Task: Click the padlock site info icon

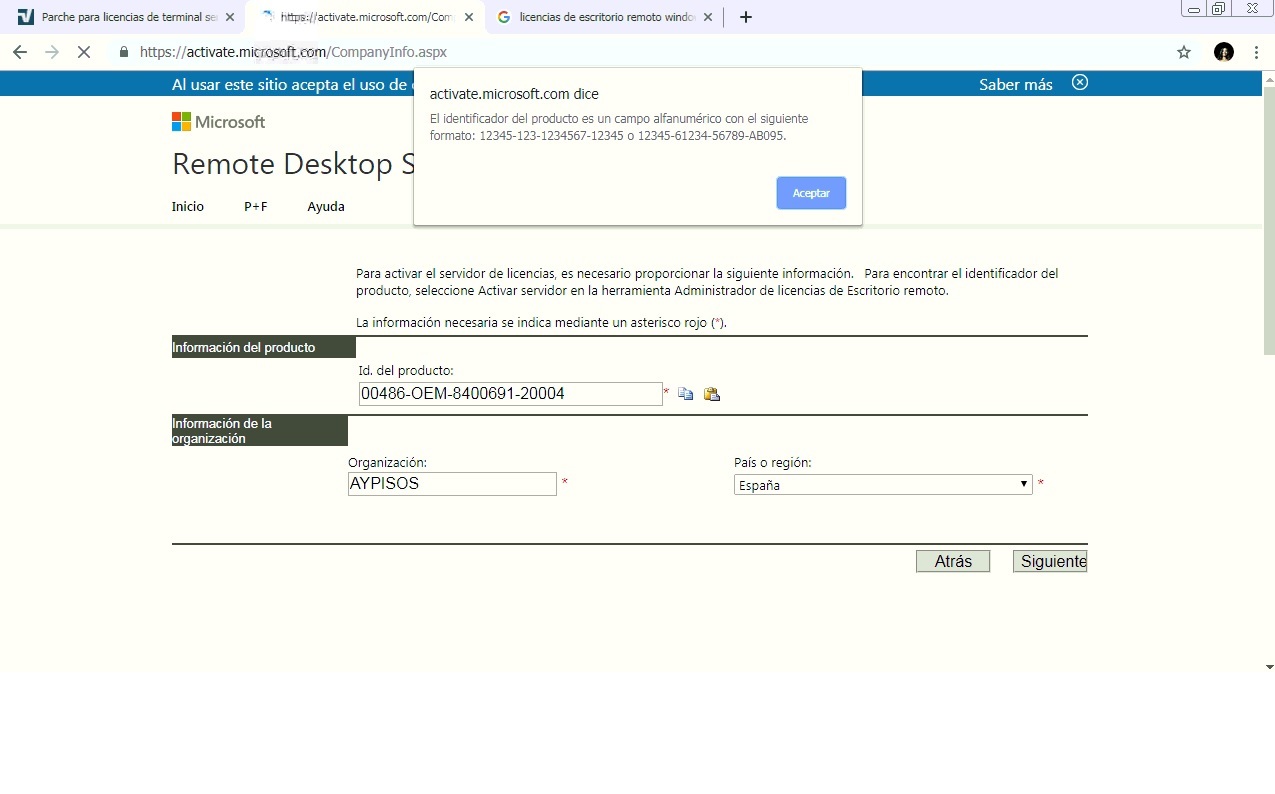Action: click(x=124, y=52)
